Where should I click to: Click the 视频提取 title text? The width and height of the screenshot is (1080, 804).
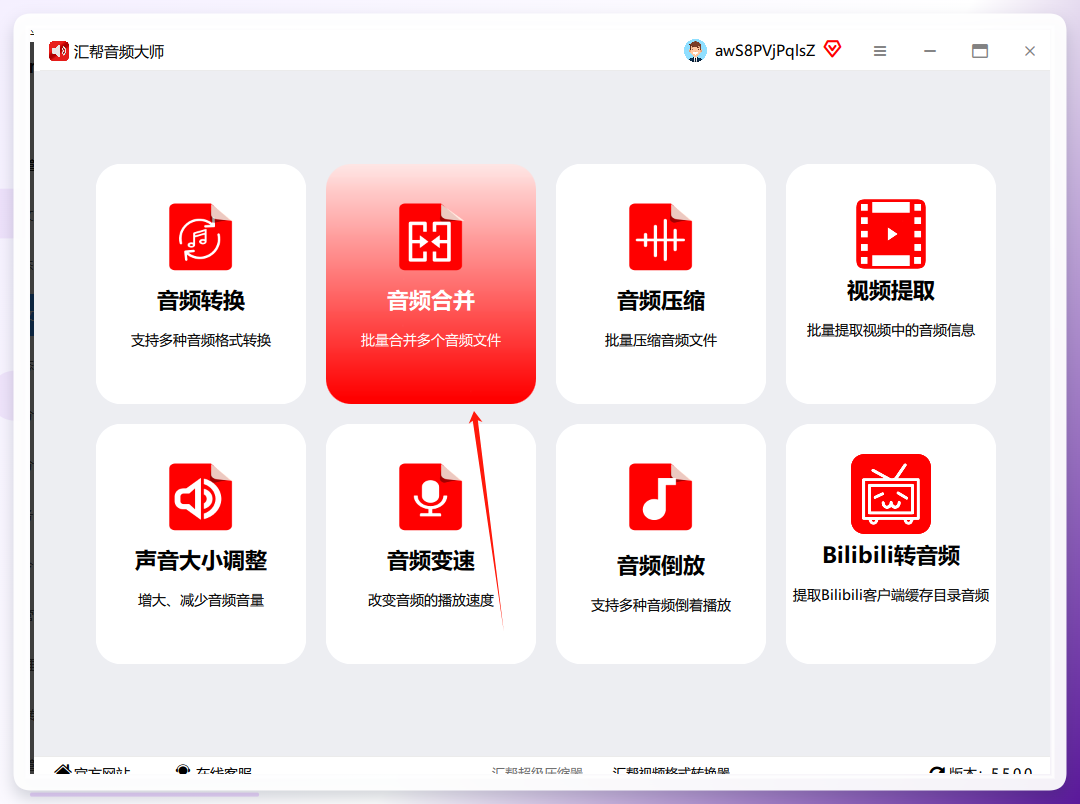891,291
